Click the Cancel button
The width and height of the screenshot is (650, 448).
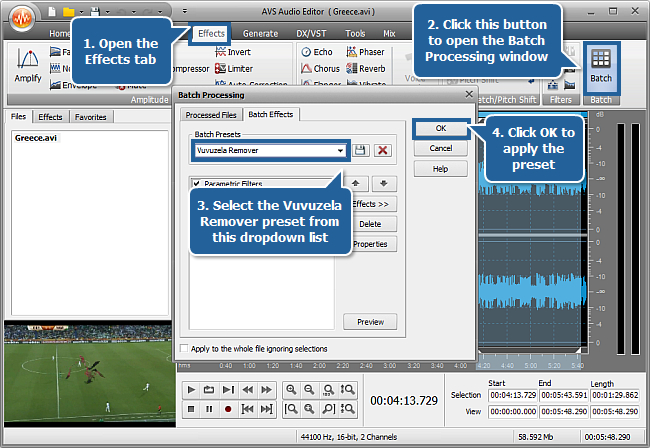click(441, 148)
